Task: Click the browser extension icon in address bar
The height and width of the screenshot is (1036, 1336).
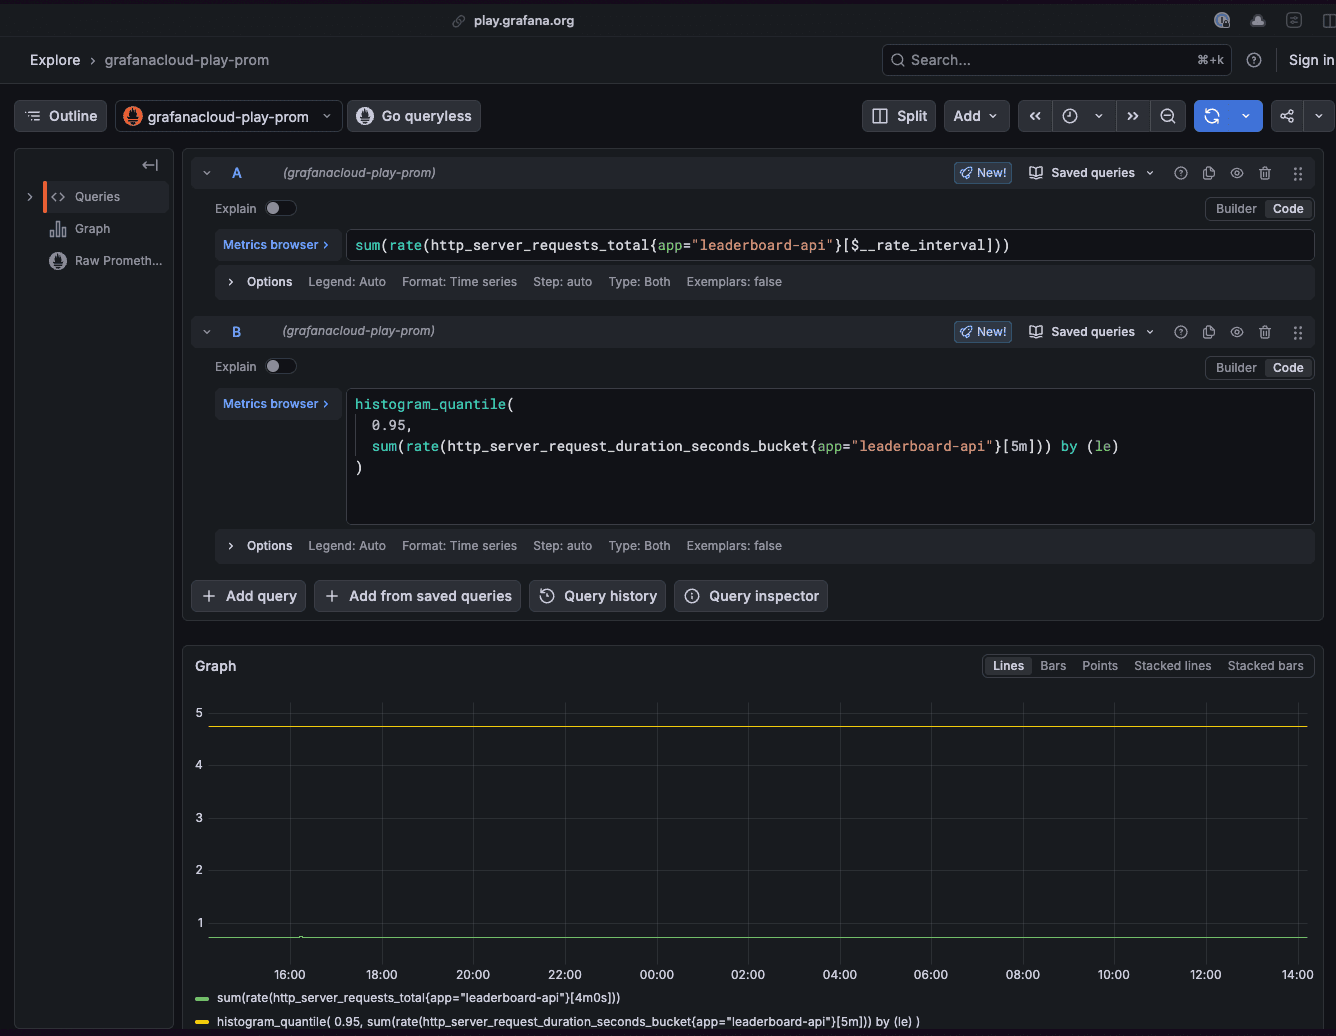Action: (x=1222, y=20)
